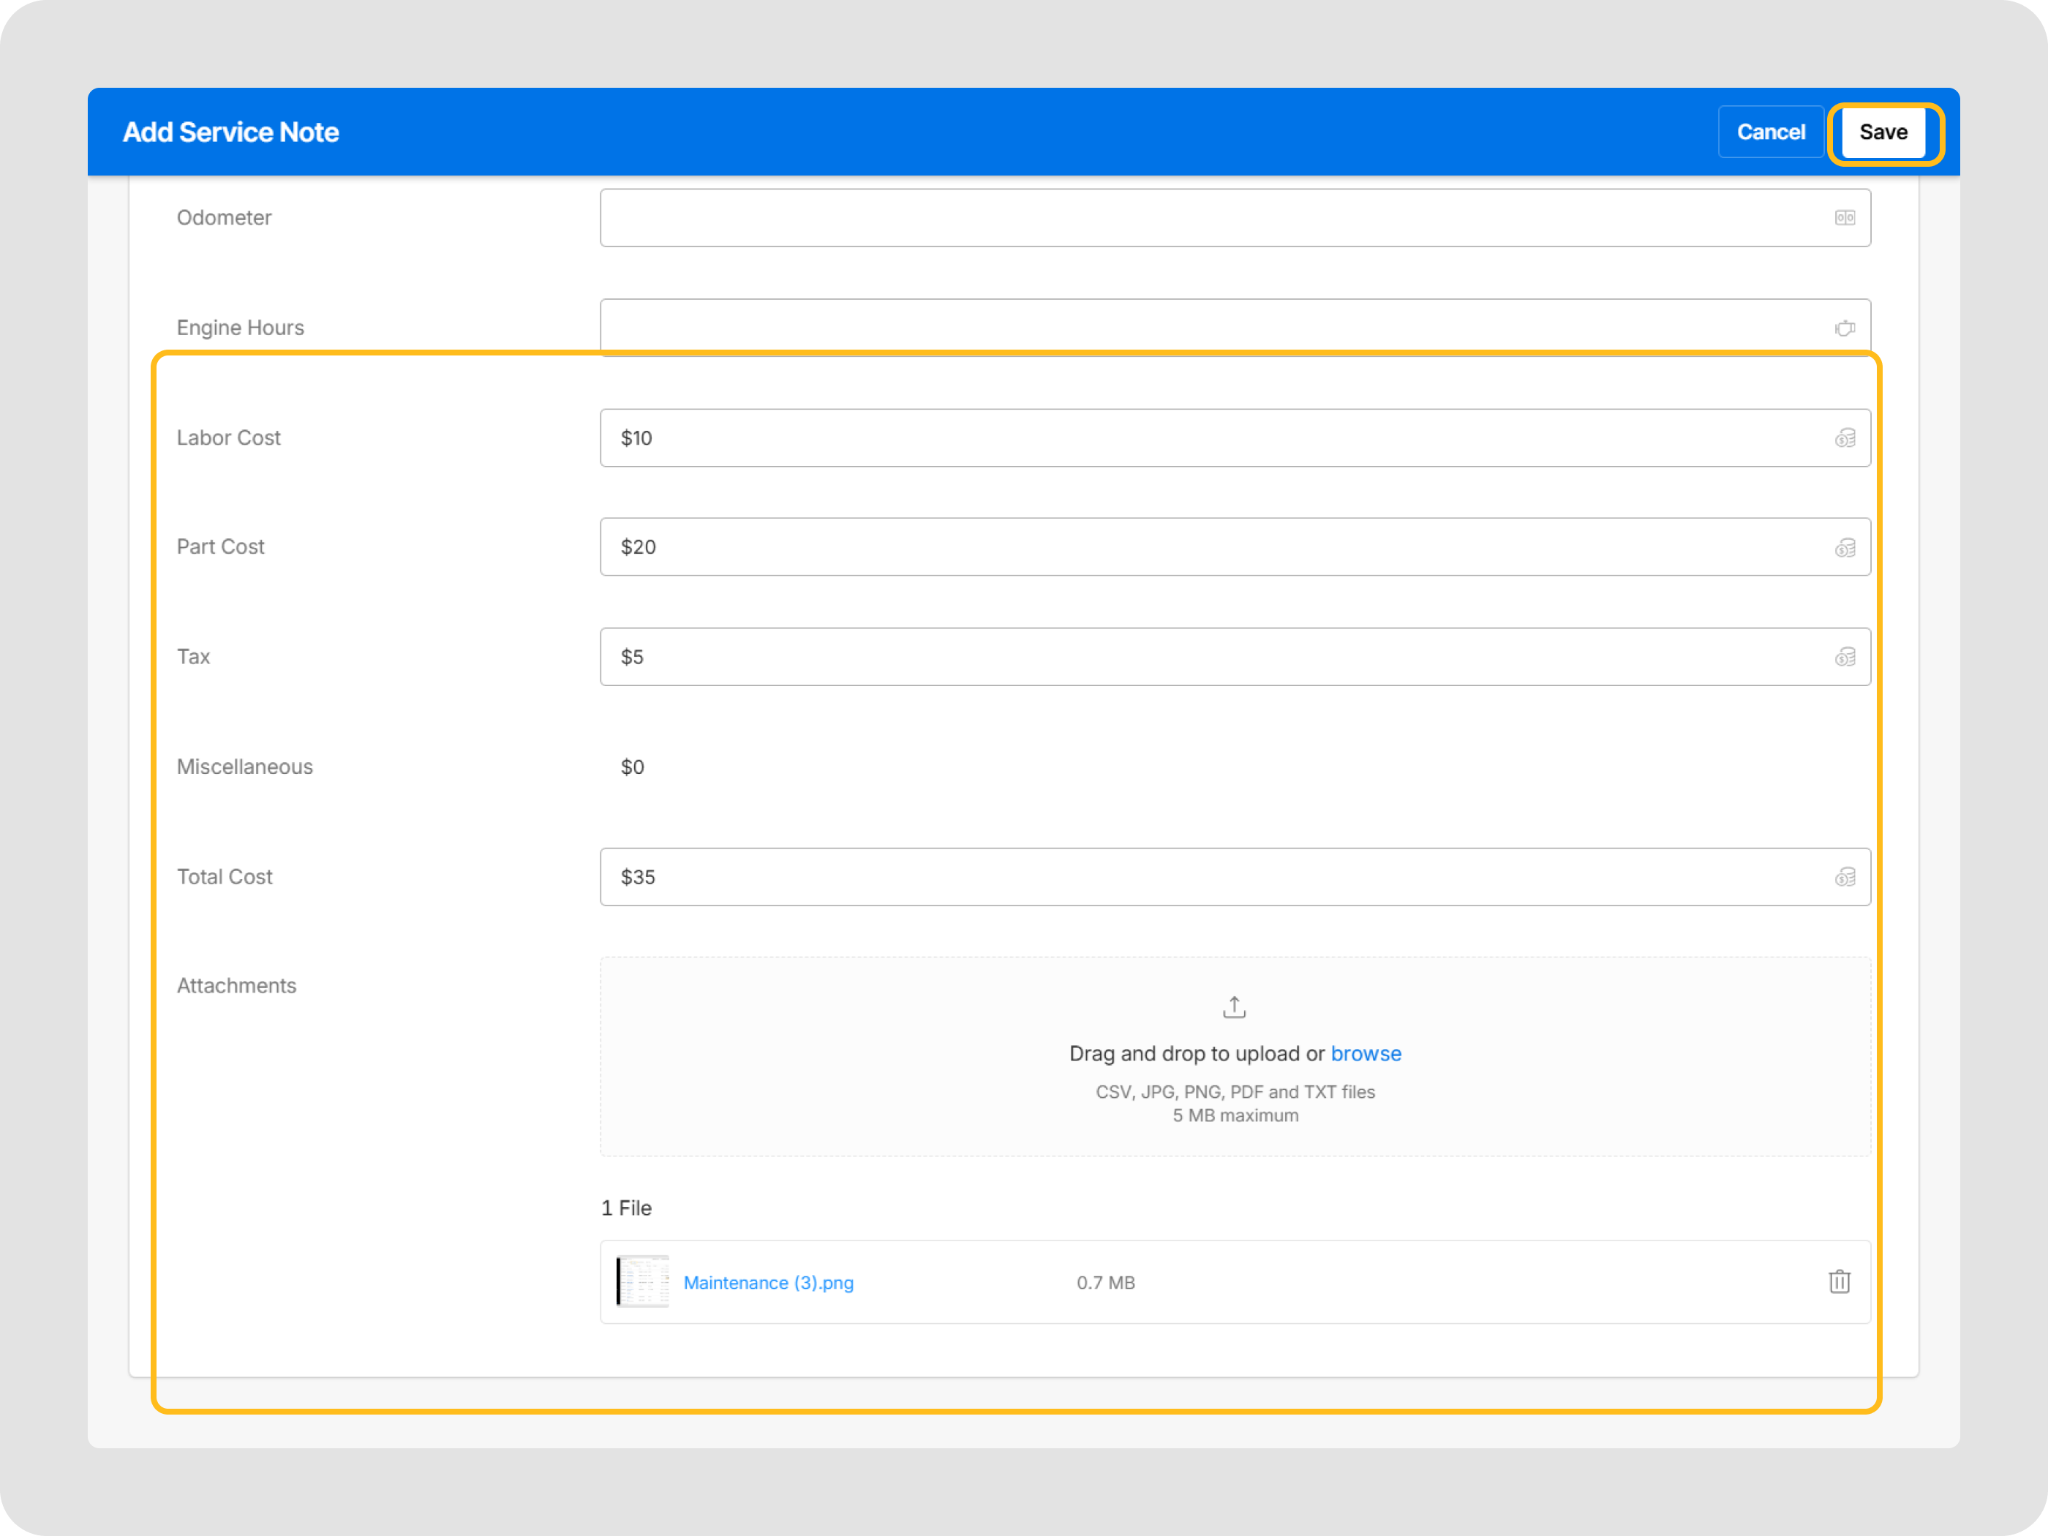Click the engine icon in Engine Hours
This screenshot has height=1536, width=2048.
1844,328
